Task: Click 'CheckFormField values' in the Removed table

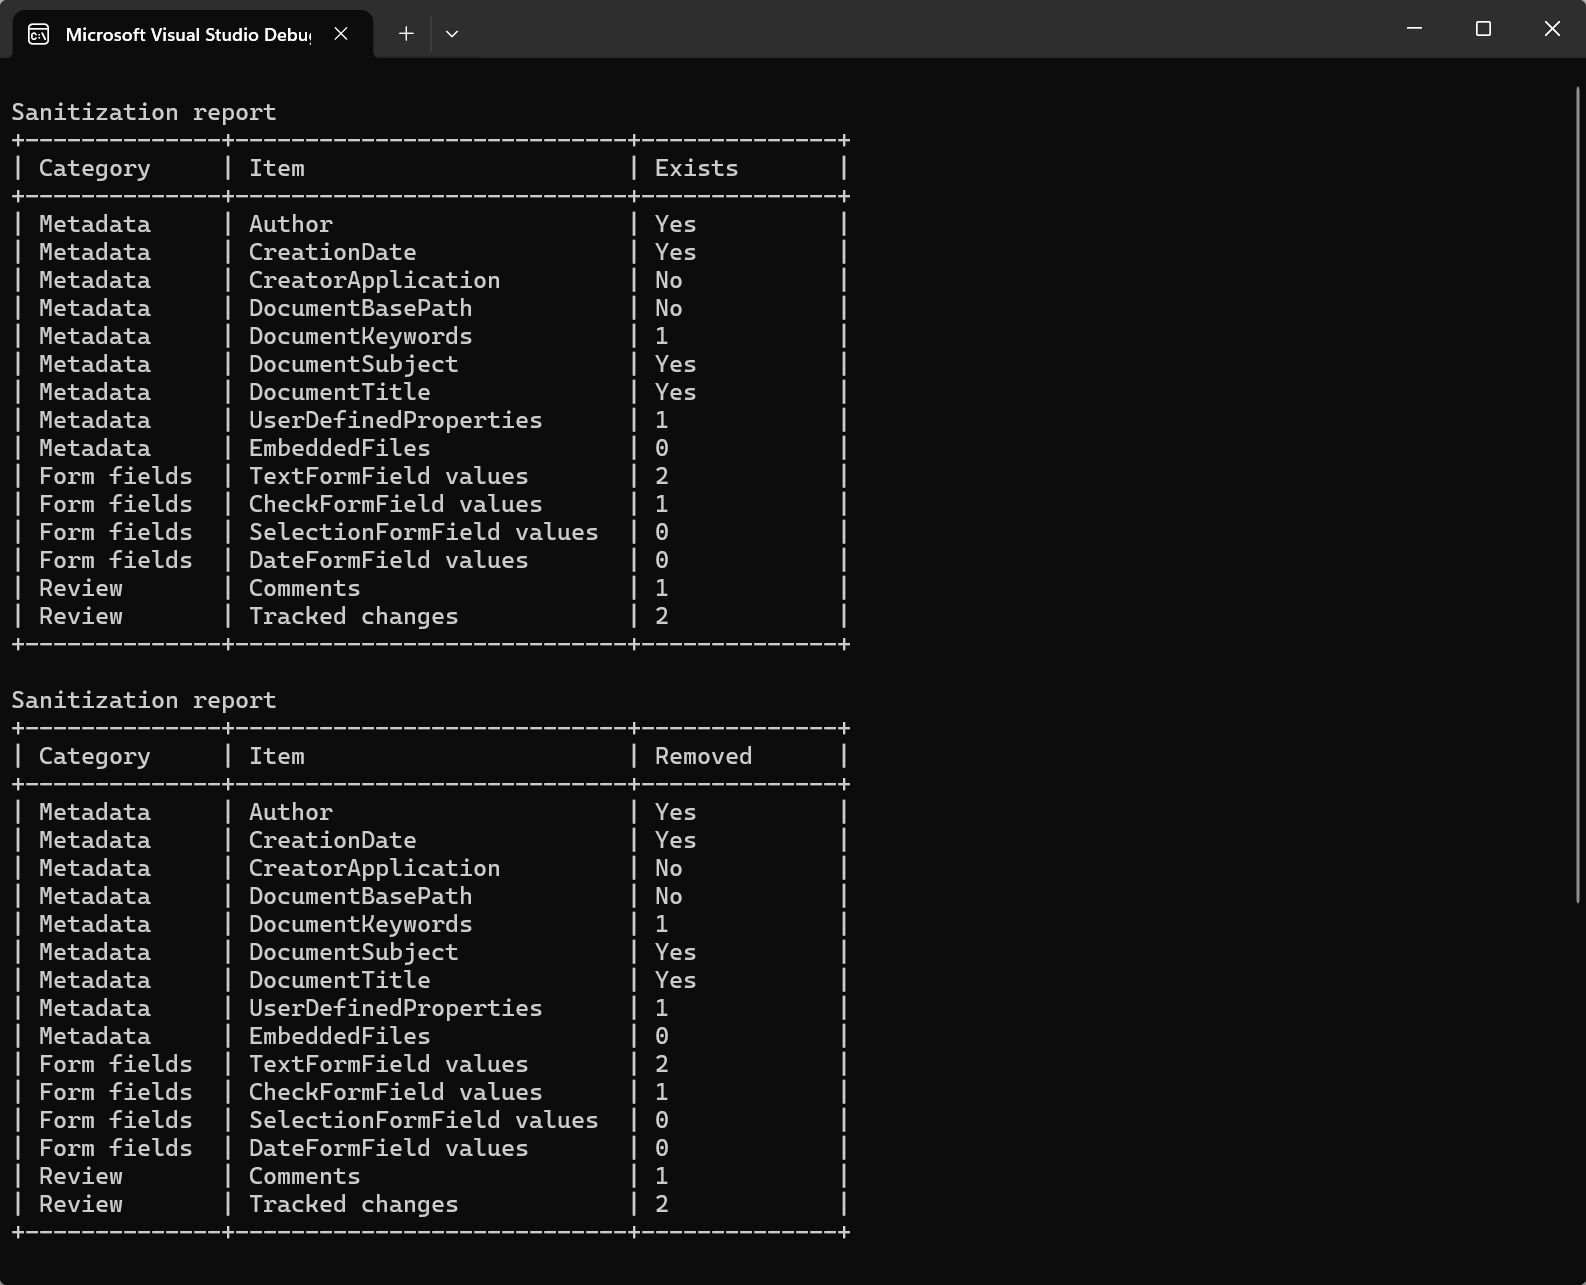Action: 396,1092
